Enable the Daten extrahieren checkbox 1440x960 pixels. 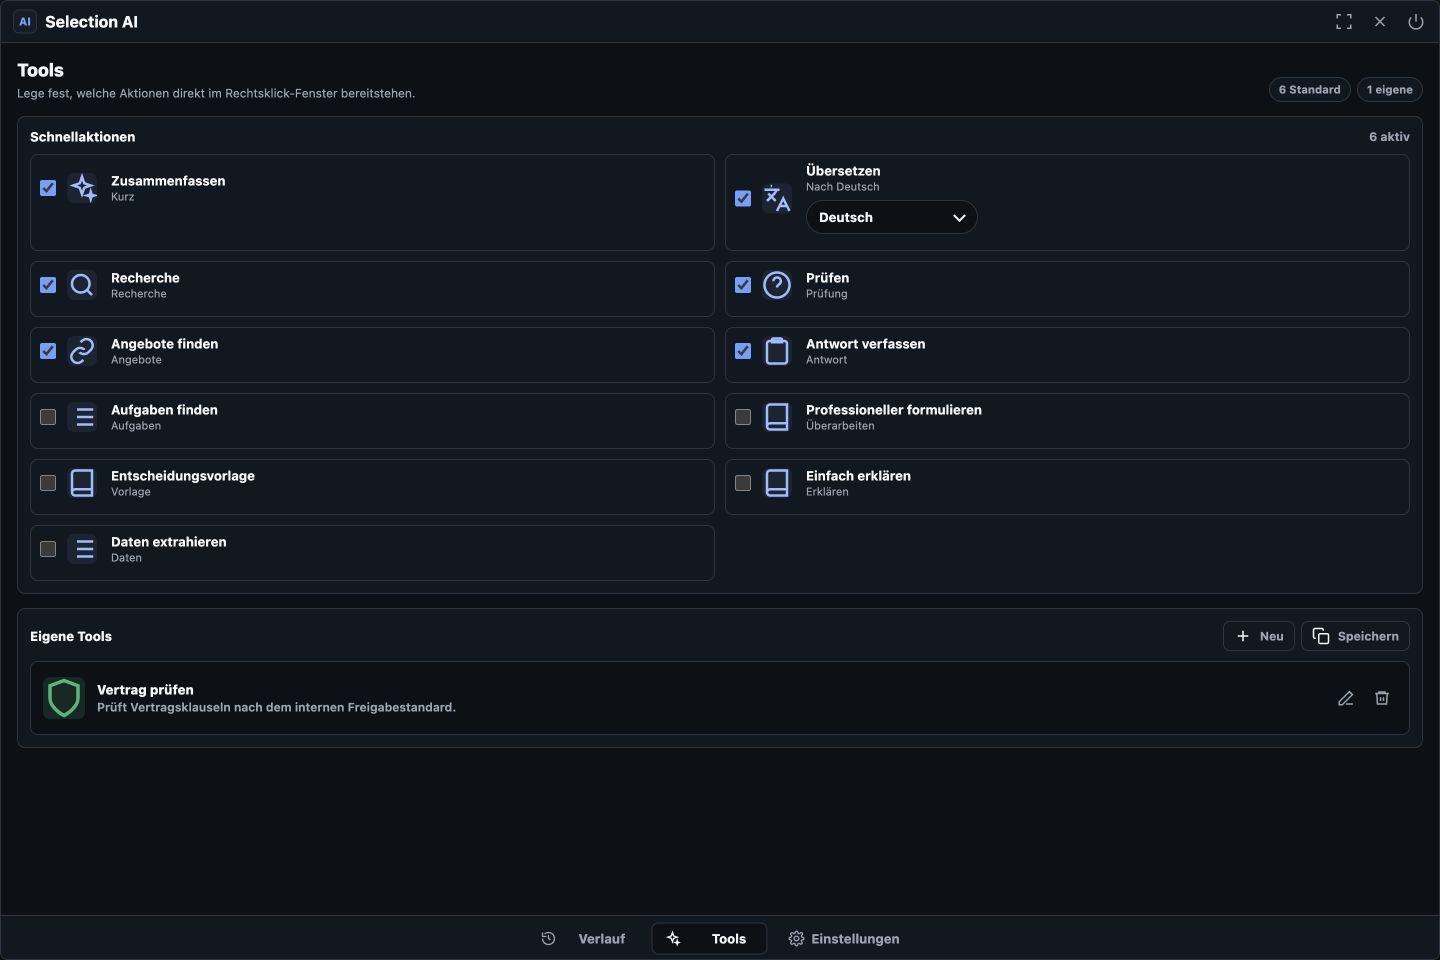coord(48,549)
